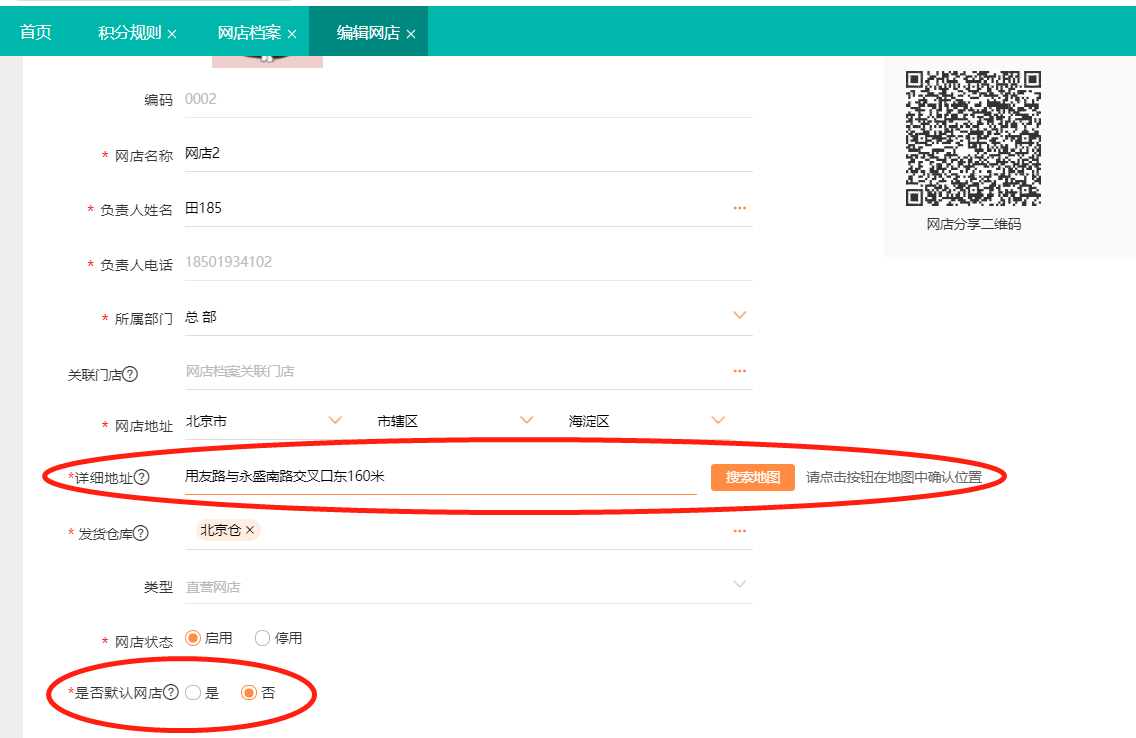The height and width of the screenshot is (738, 1136).
Task: Click the ellipsis icon in 发货仓库 row
Action: [x=739, y=531]
